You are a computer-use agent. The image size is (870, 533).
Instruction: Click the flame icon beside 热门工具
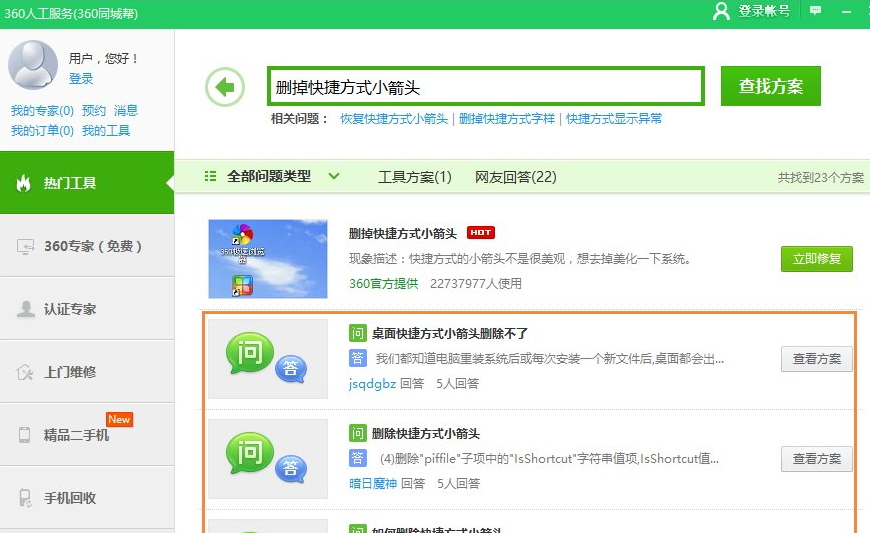[x=23, y=182]
